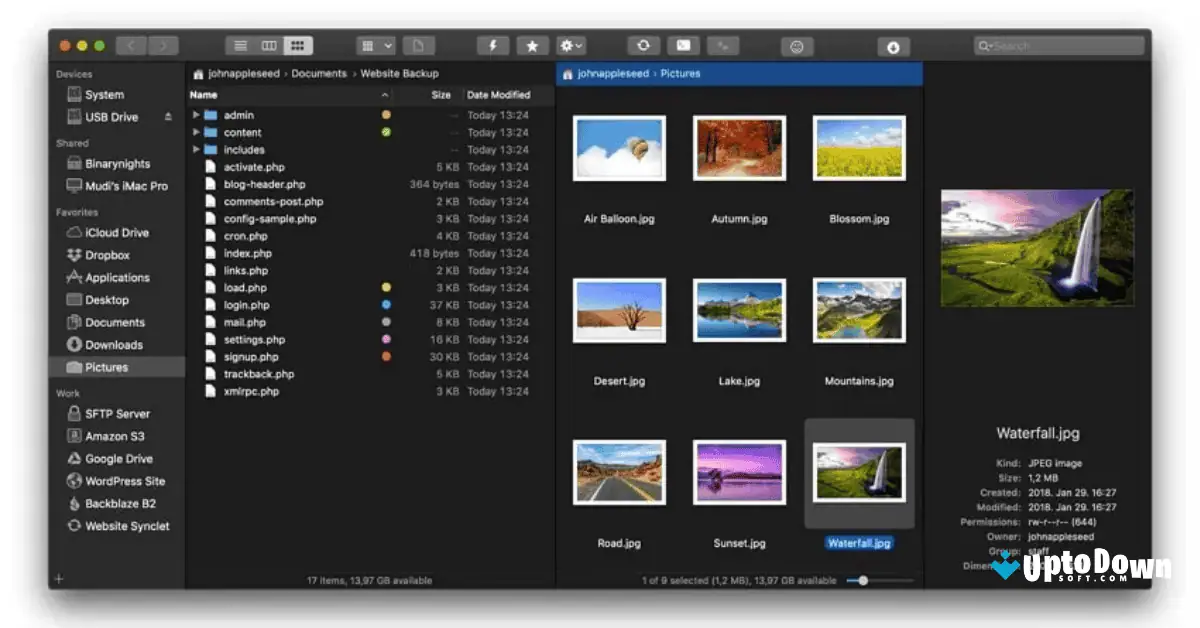Image resolution: width=1200 pixels, height=628 pixels.
Task: Click the Activities download icon in toolbar
Action: click(893, 45)
